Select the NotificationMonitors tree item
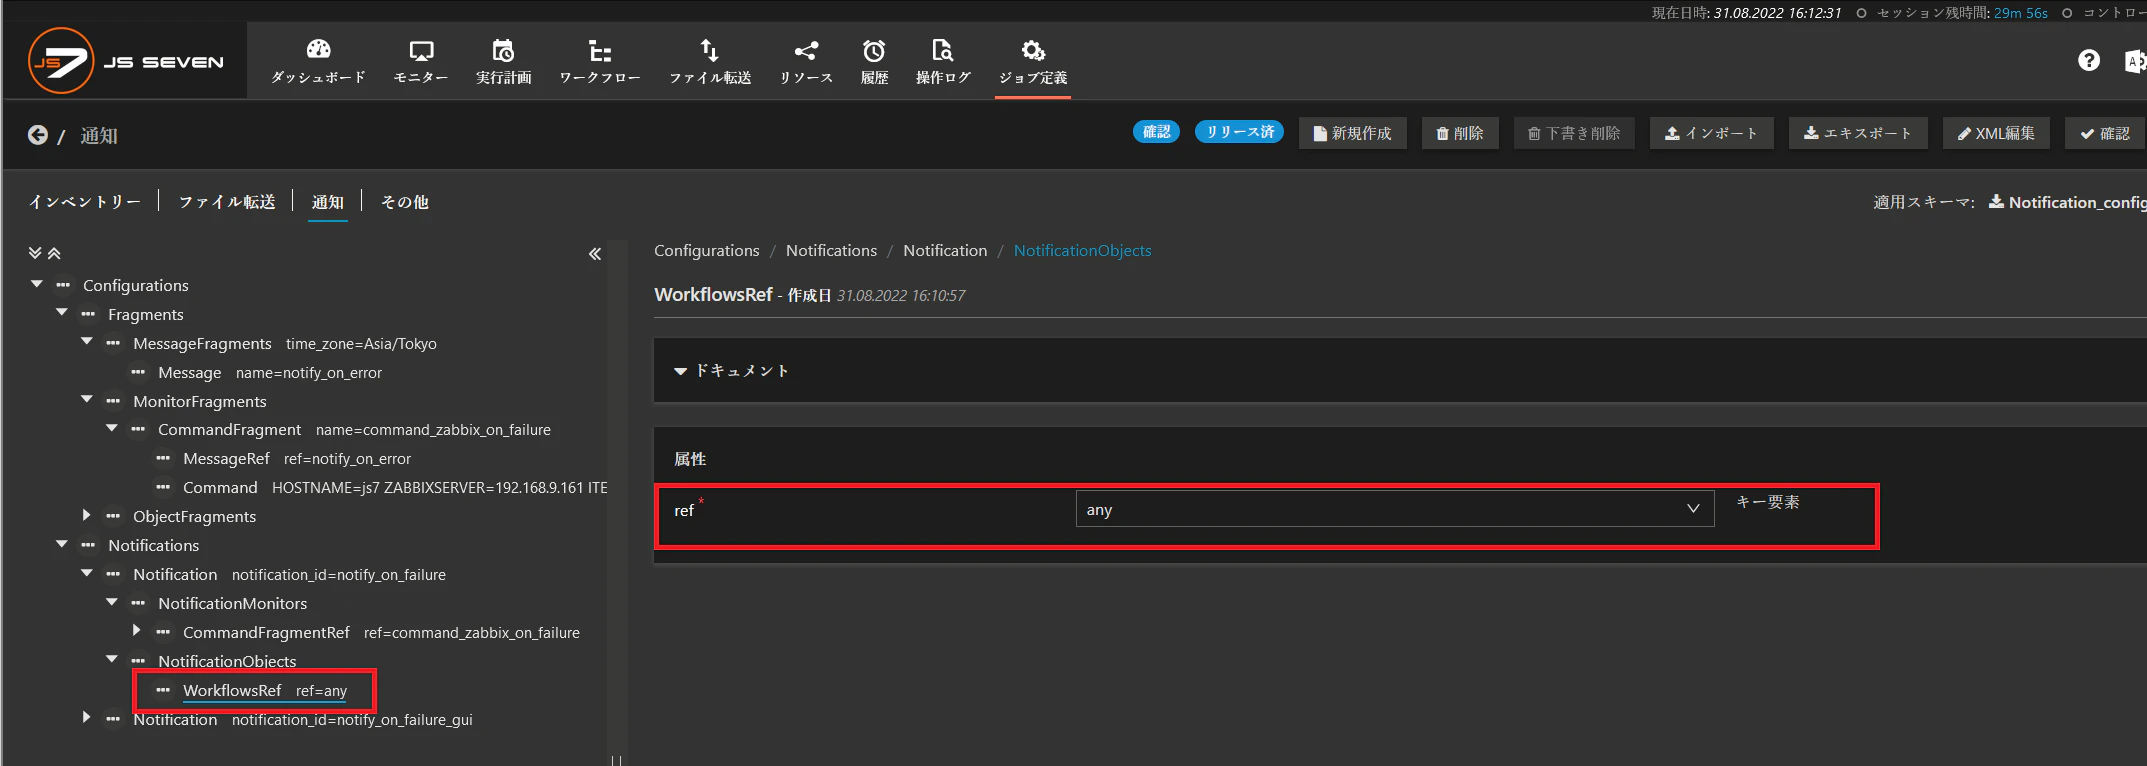This screenshot has height=766, width=2147. tap(232, 603)
